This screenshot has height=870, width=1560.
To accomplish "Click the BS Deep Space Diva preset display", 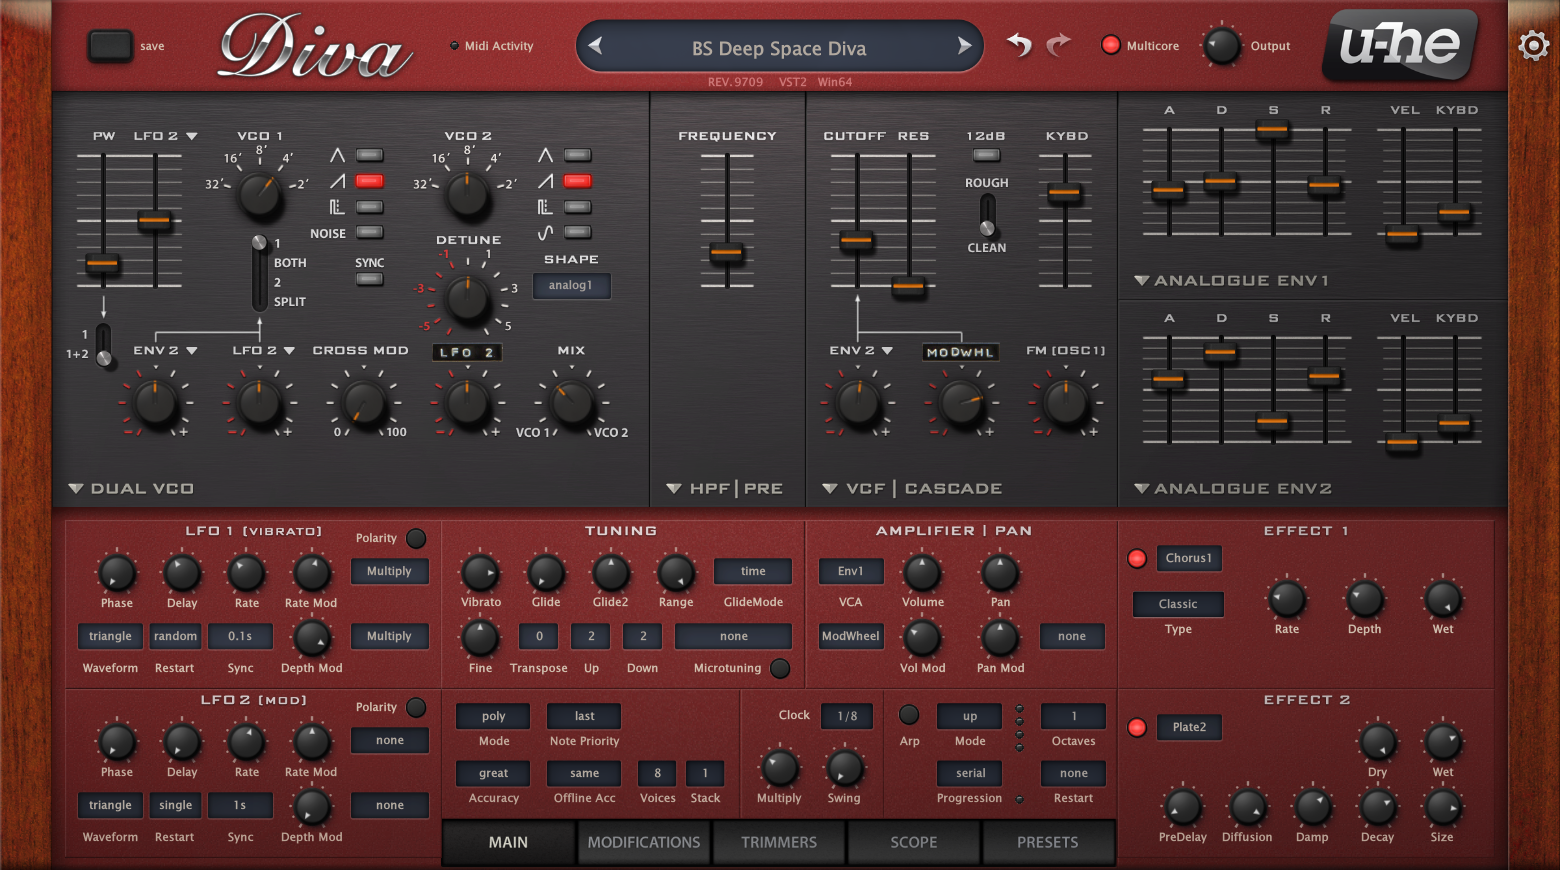I will (x=779, y=47).
